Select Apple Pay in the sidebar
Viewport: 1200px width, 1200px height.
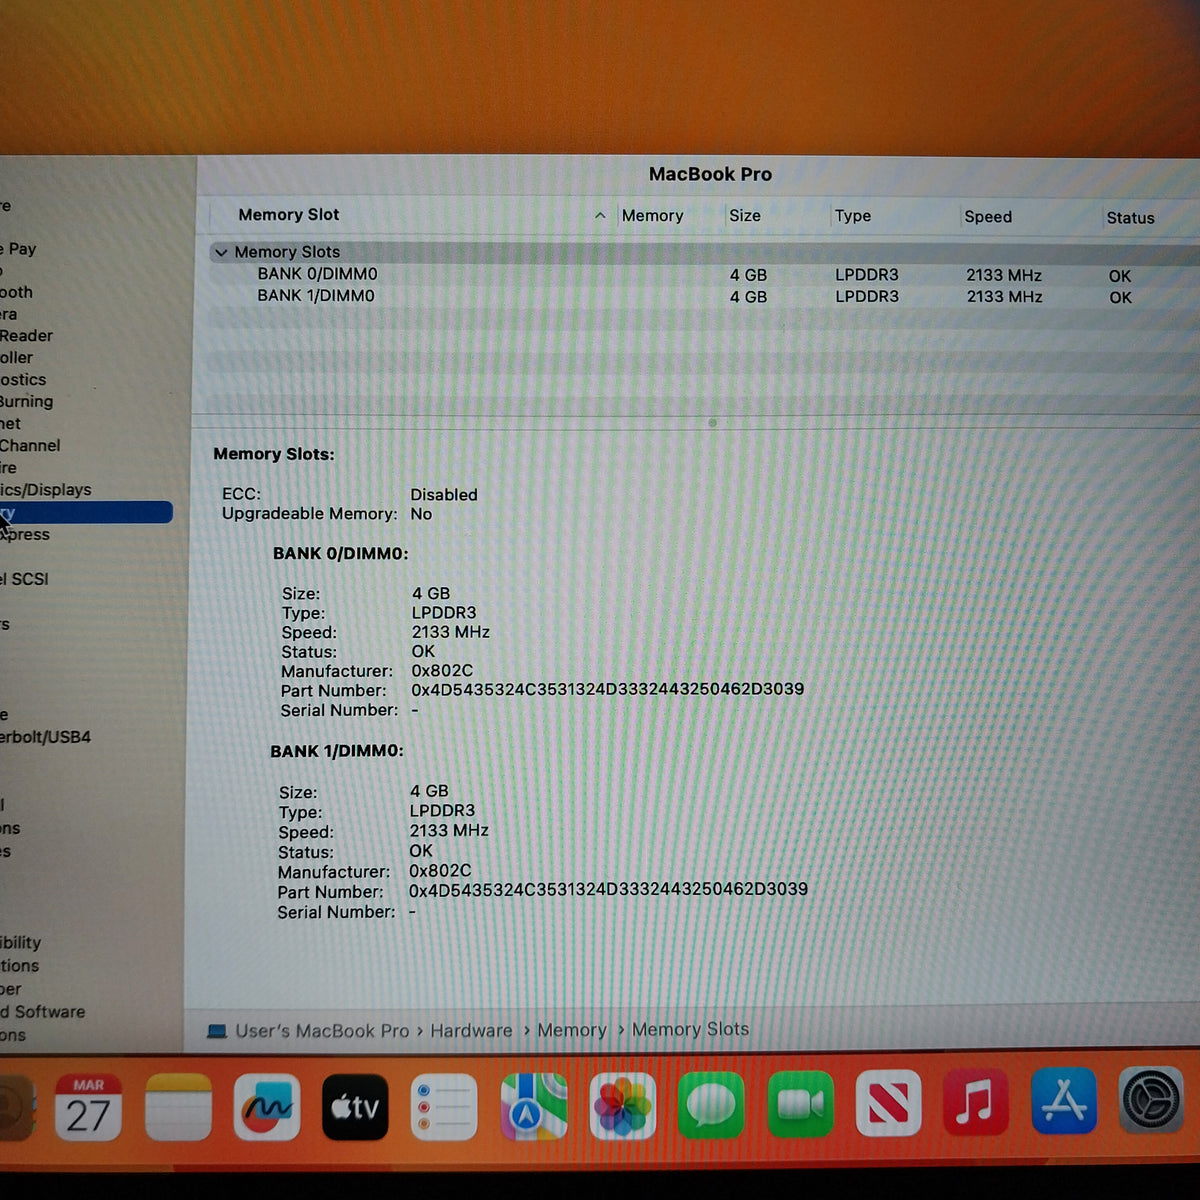(19, 249)
